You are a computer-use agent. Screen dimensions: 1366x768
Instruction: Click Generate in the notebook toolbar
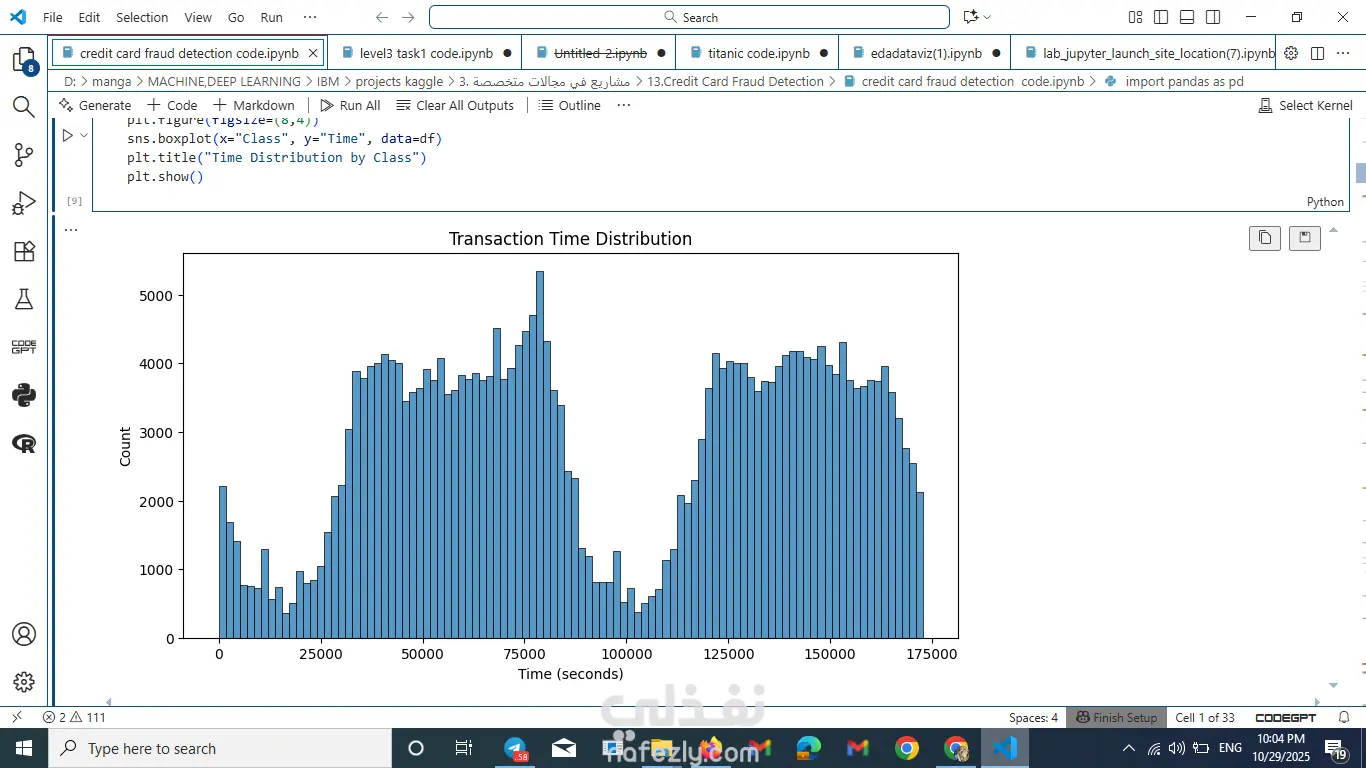coord(95,105)
